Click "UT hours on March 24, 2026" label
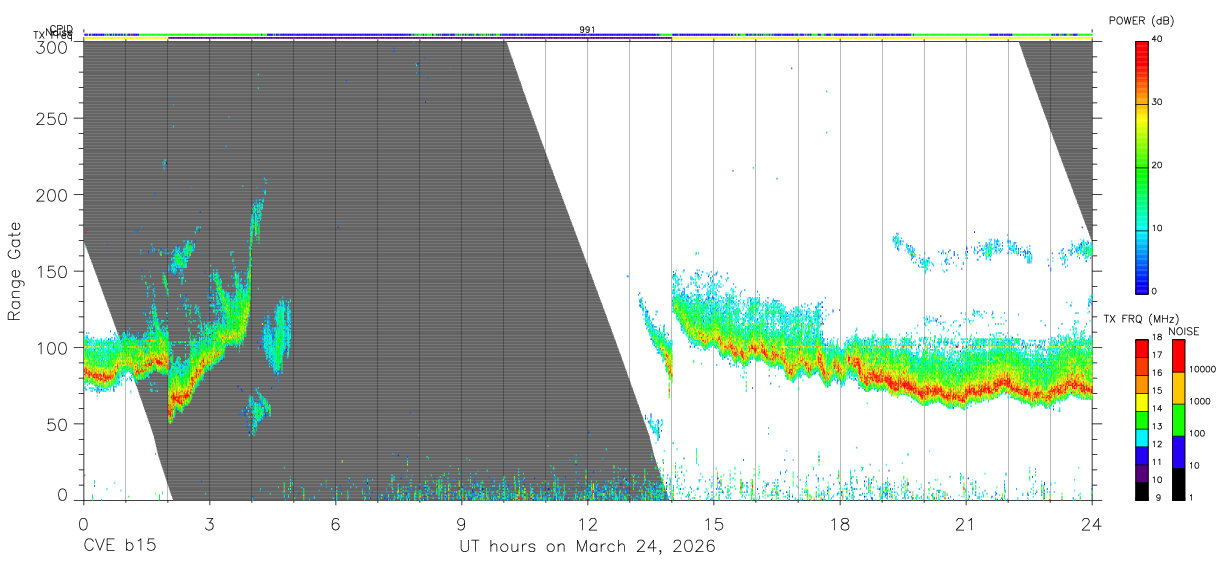Screen dimensions: 1228x567 pyautogui.click(x=587, y=547)
